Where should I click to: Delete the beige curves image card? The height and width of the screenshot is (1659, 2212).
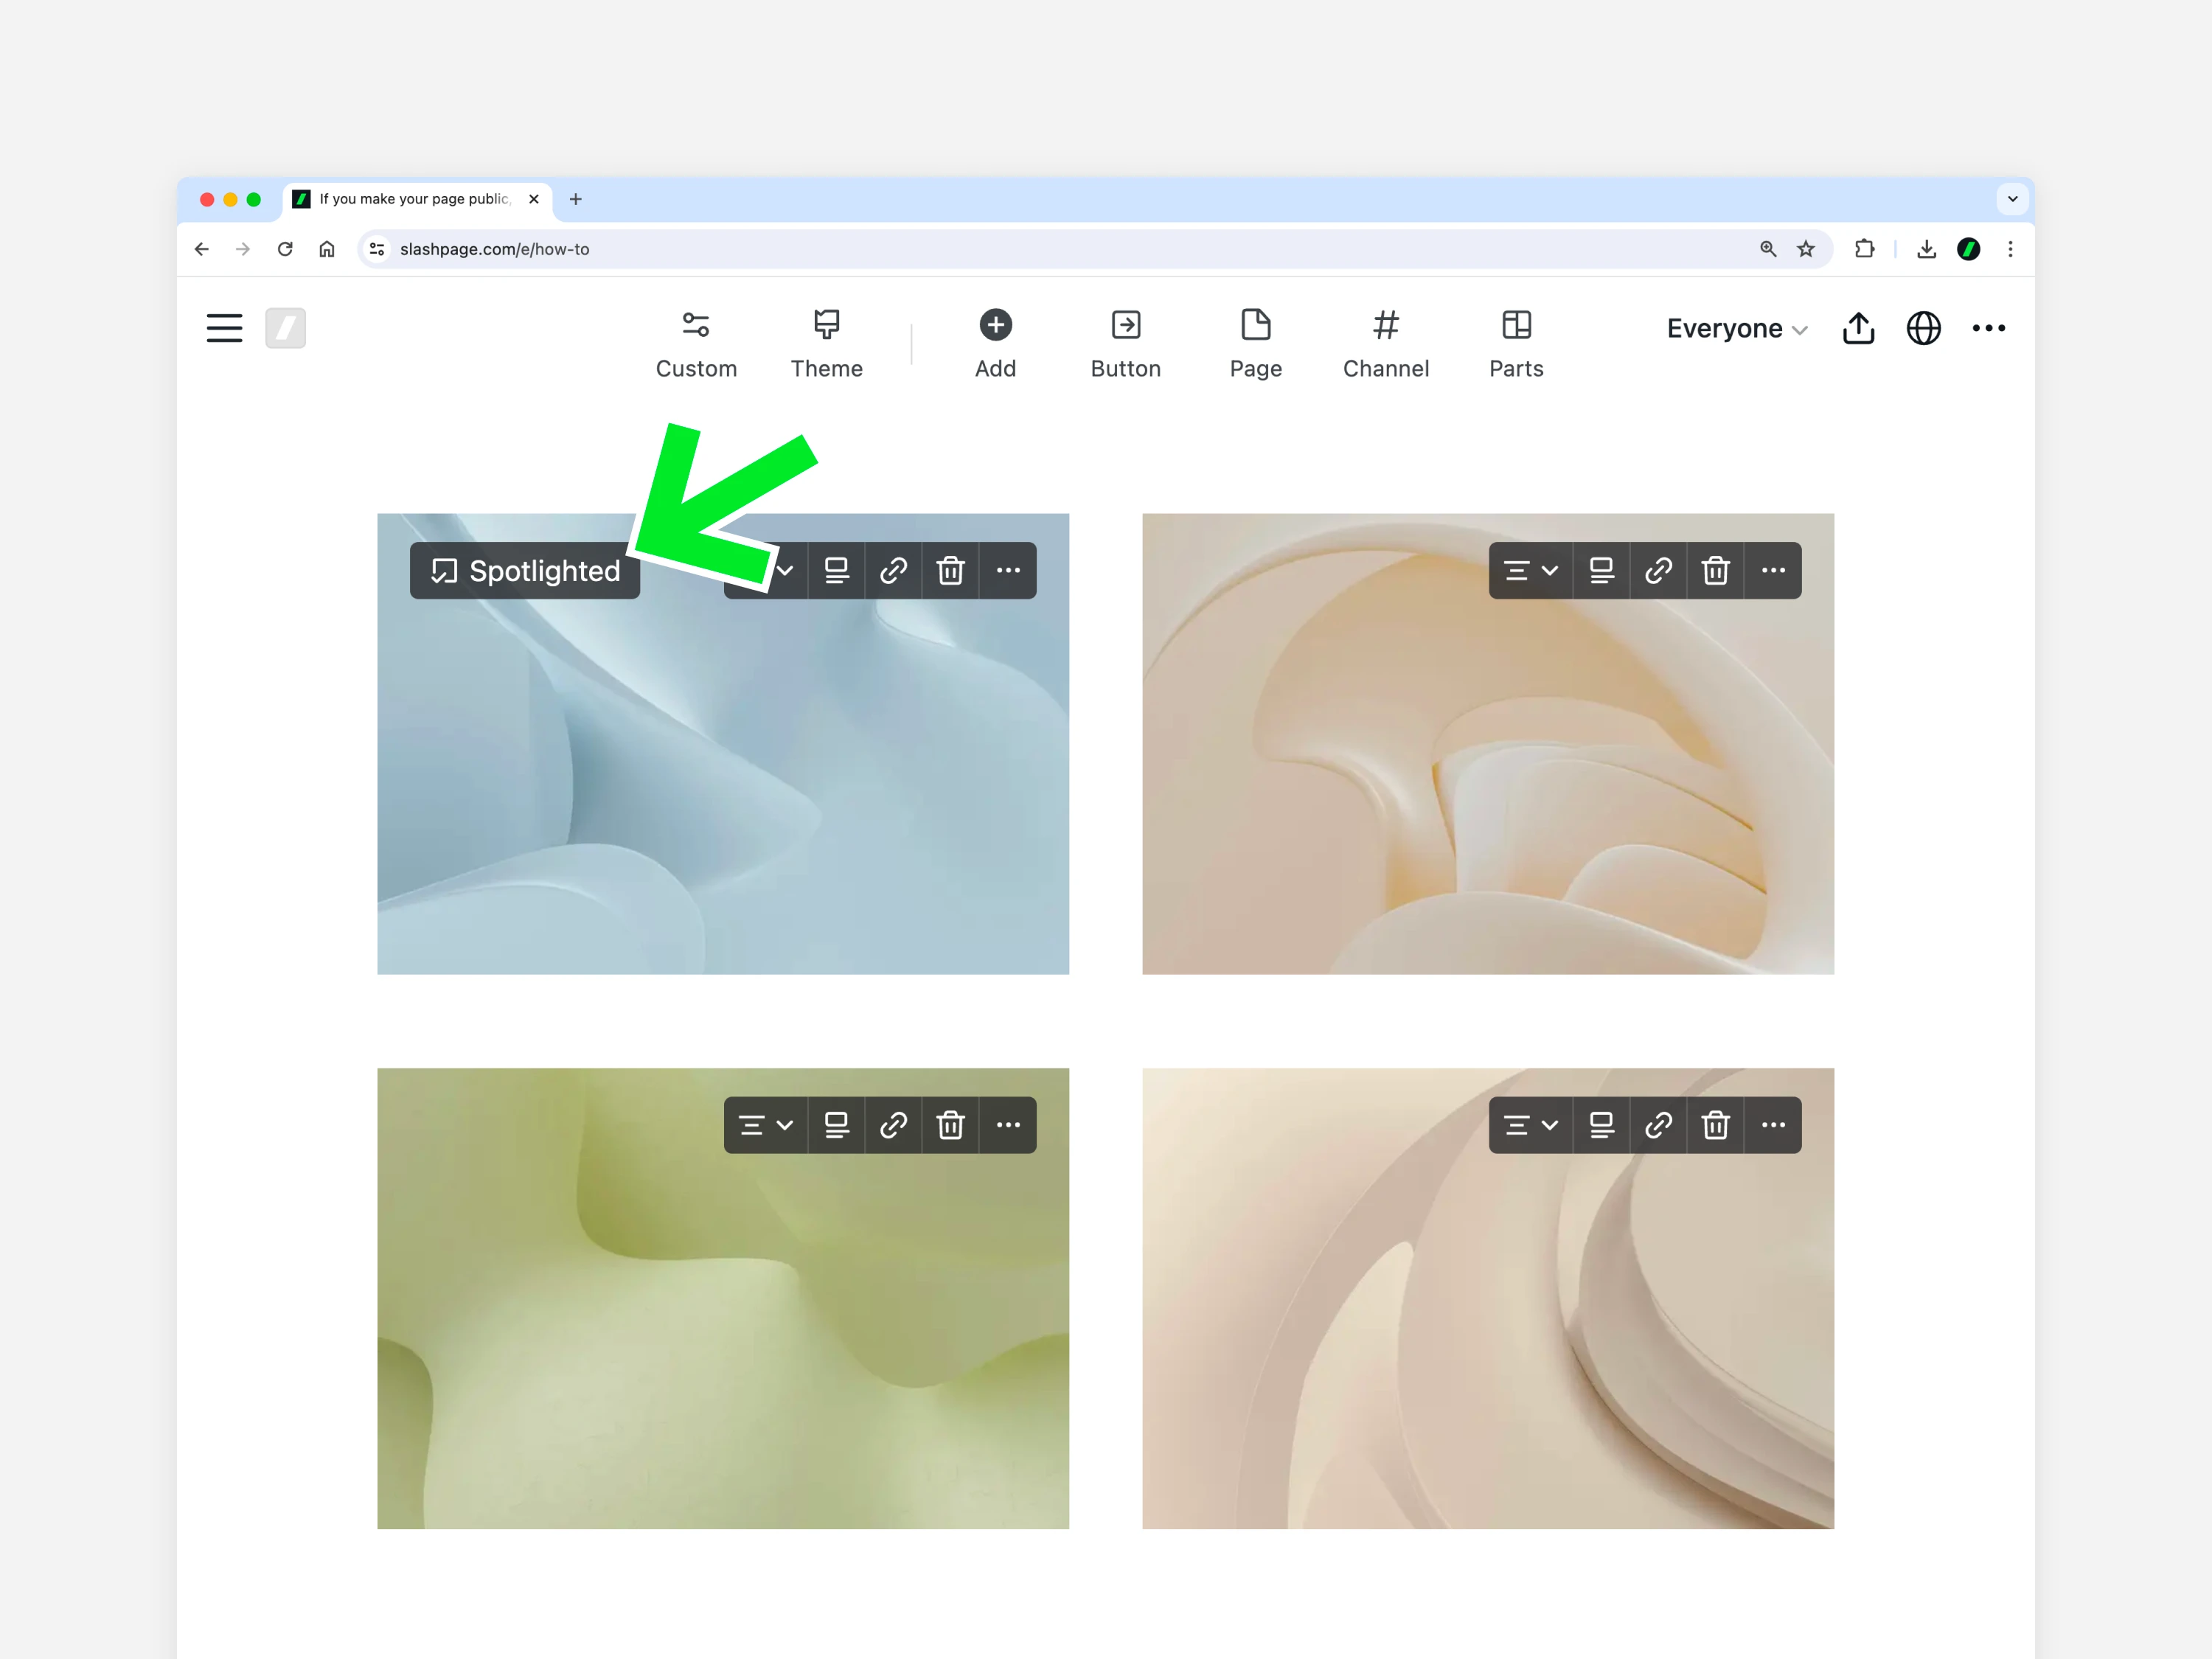pyautogui.click(x=1715, y=1125)
